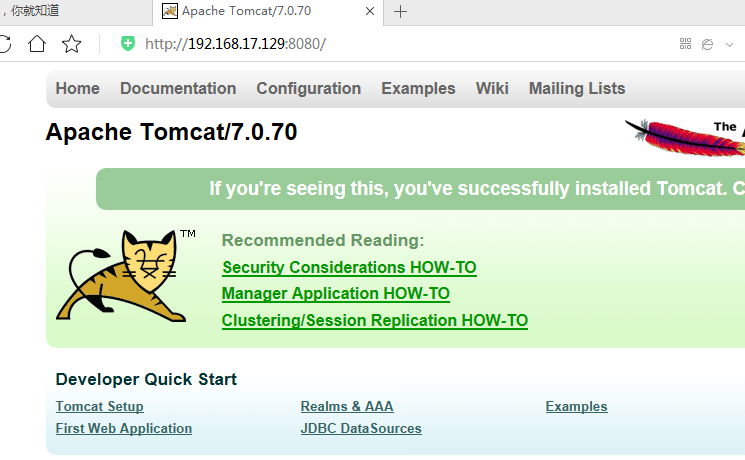
Task: Click the browser reload icon
Action: [x=4, y=44]
